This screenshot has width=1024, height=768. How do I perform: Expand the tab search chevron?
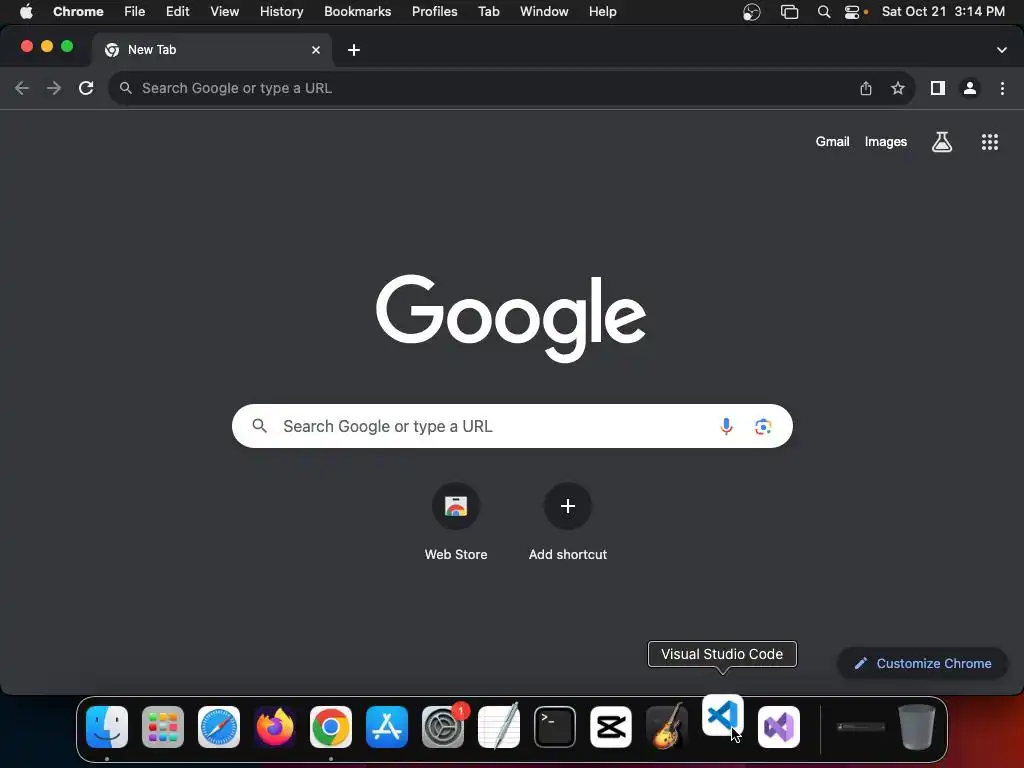point(1002,50)
